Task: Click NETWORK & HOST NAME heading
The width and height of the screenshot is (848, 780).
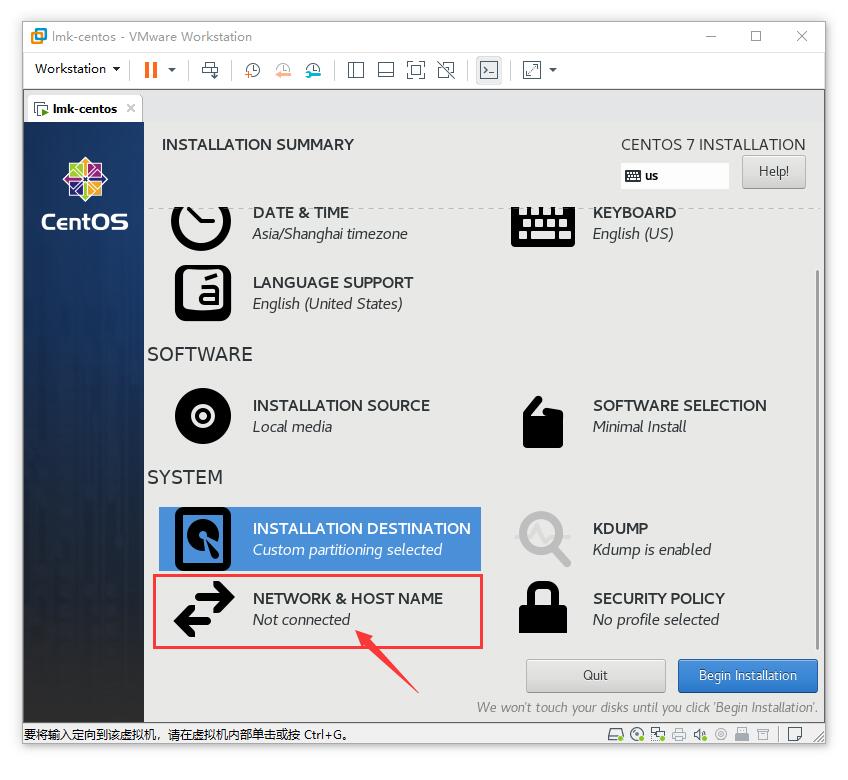Action: point(348,598)
